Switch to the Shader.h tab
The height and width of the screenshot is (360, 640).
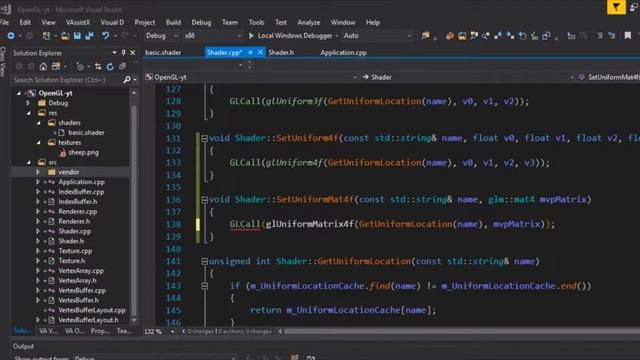(281, 53)
